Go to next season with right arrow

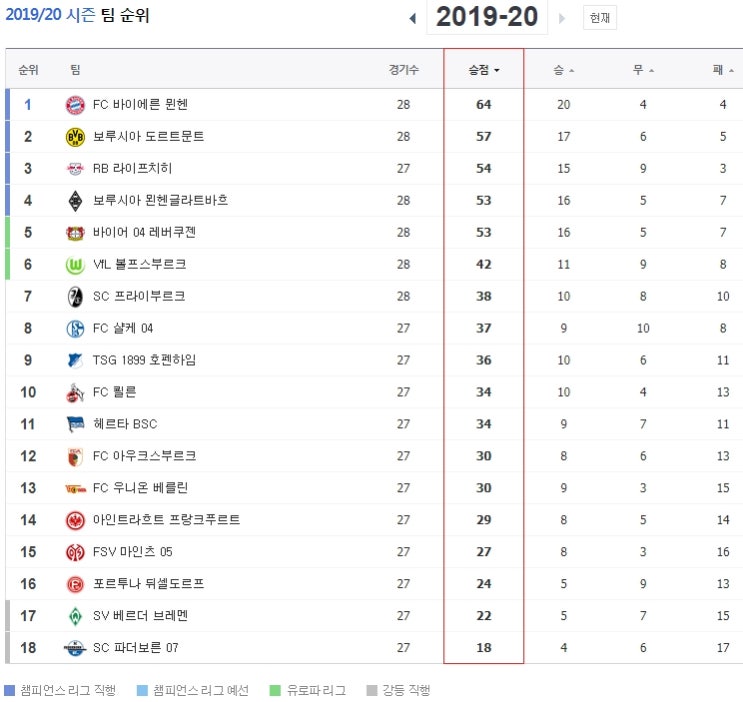(x=562, y=18)
